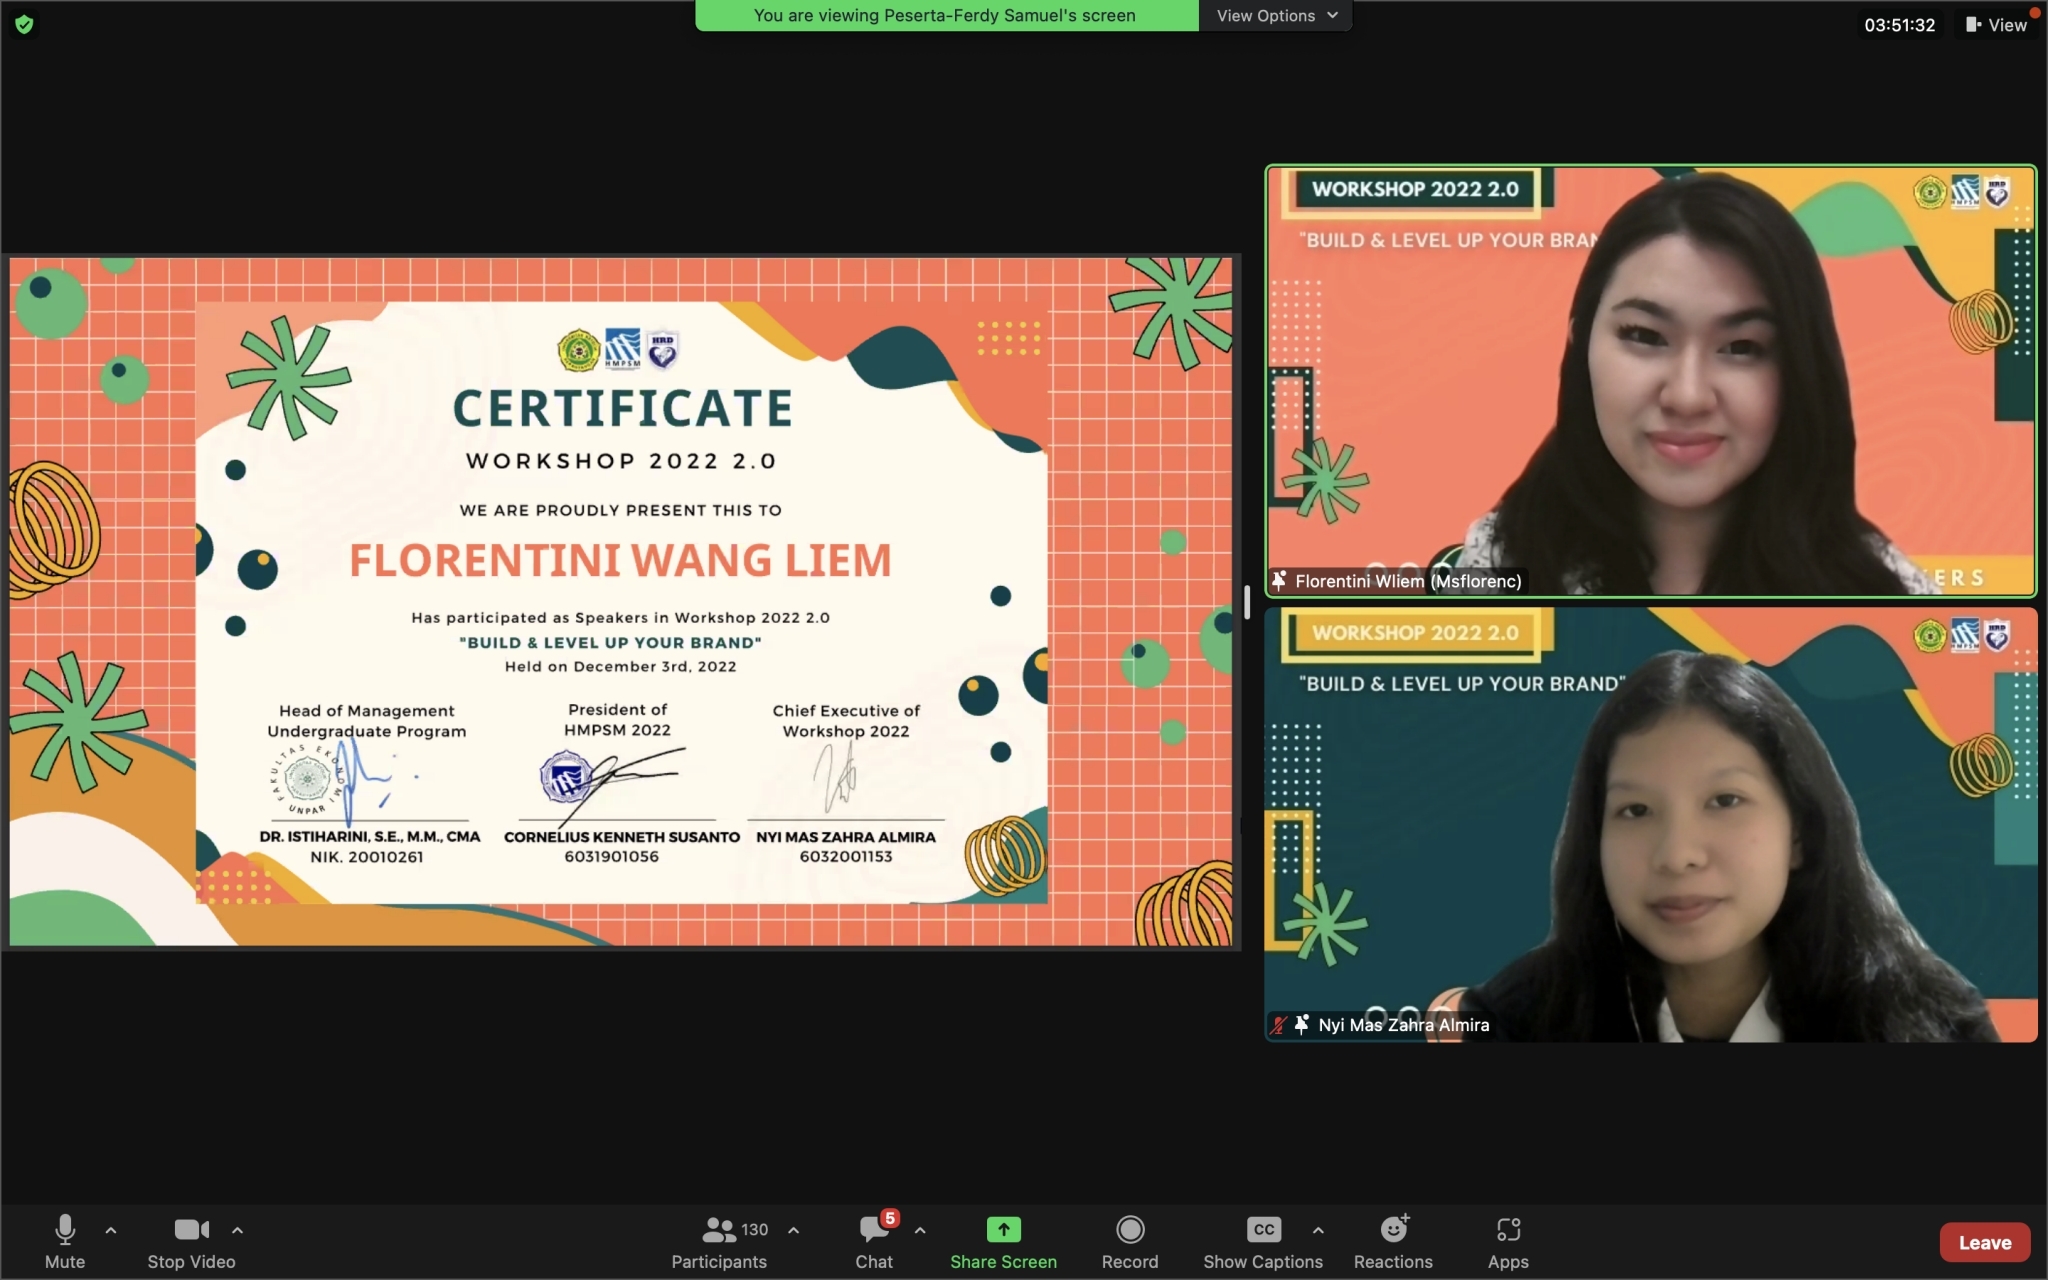
Task: Toggle Show Captions CC button
Action: [x=1263, y=1230]
